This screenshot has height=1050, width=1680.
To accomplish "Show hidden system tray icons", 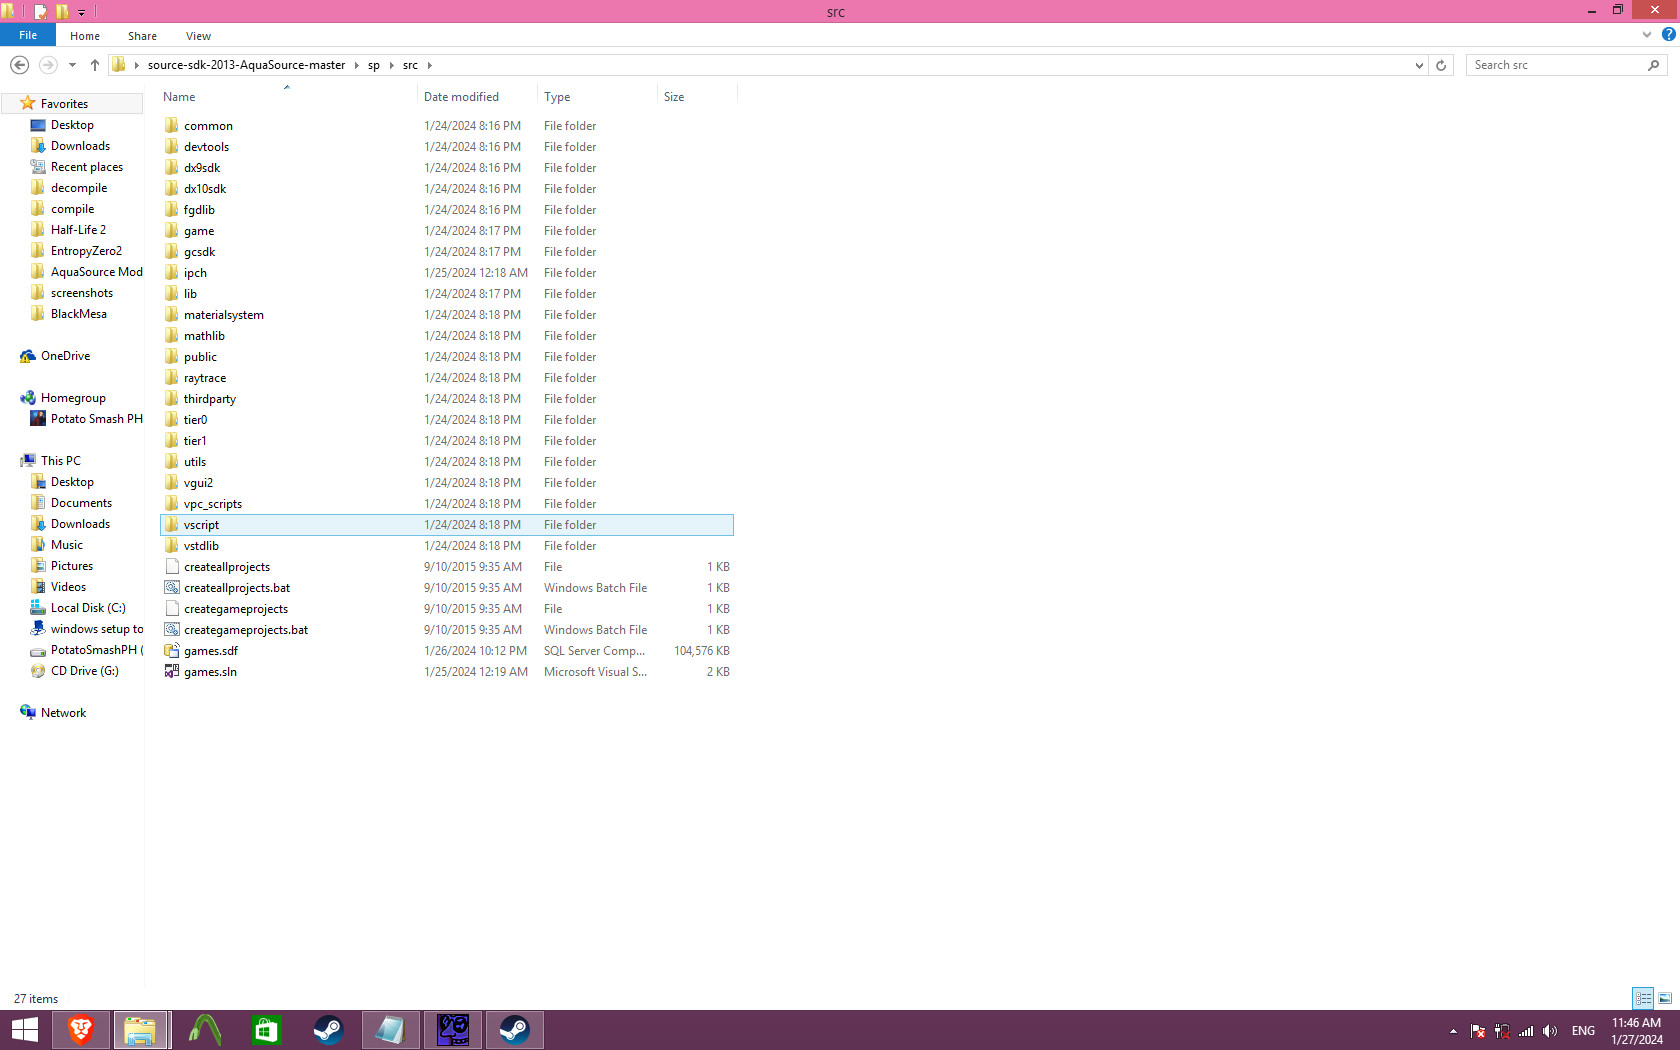I will tap(1453, 1031).
